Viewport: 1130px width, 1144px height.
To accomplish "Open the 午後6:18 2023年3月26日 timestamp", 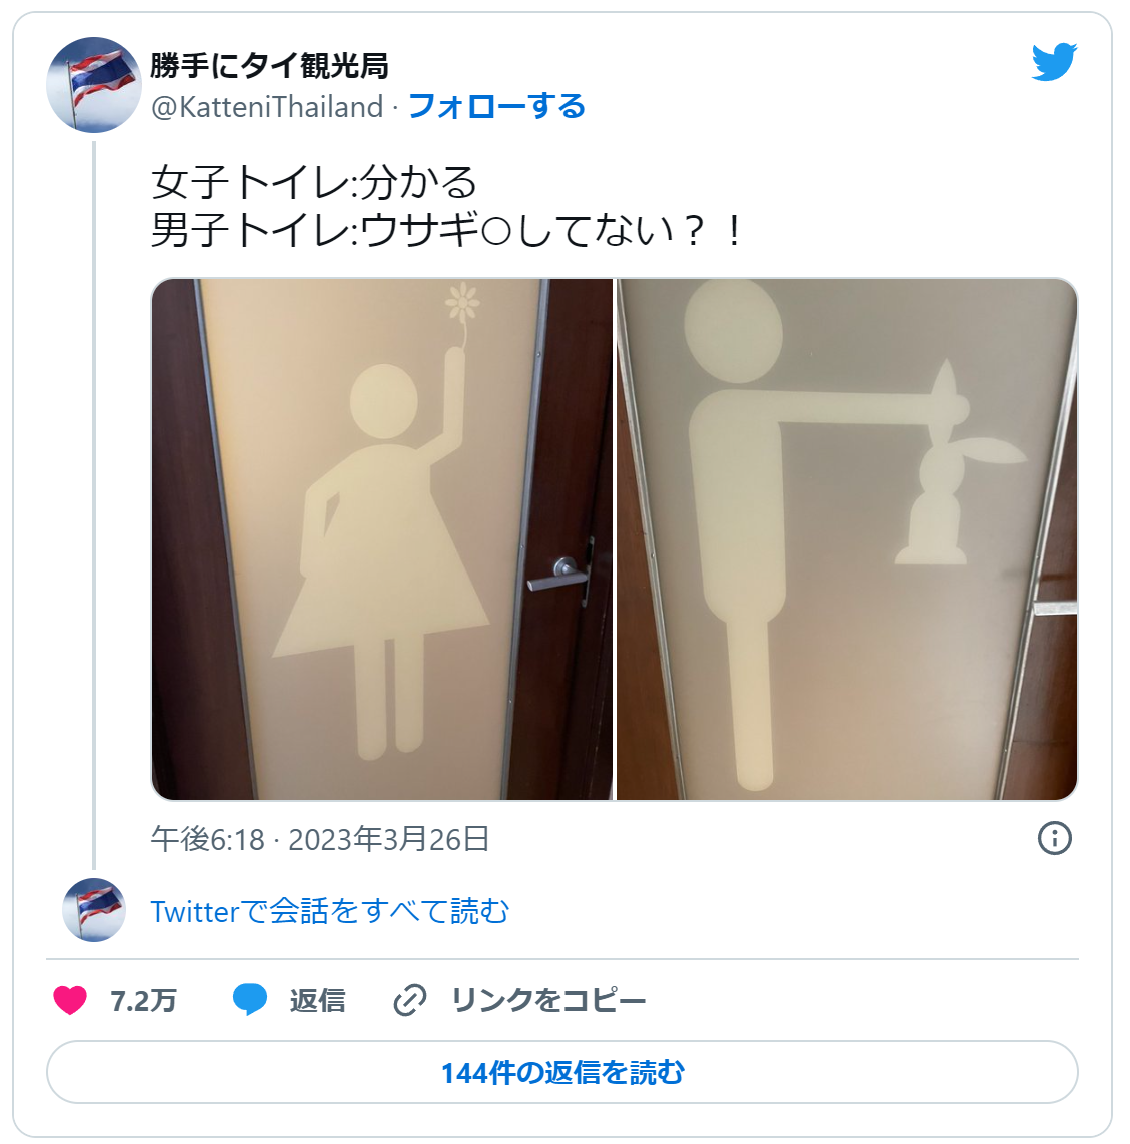I will coord(320,839).
